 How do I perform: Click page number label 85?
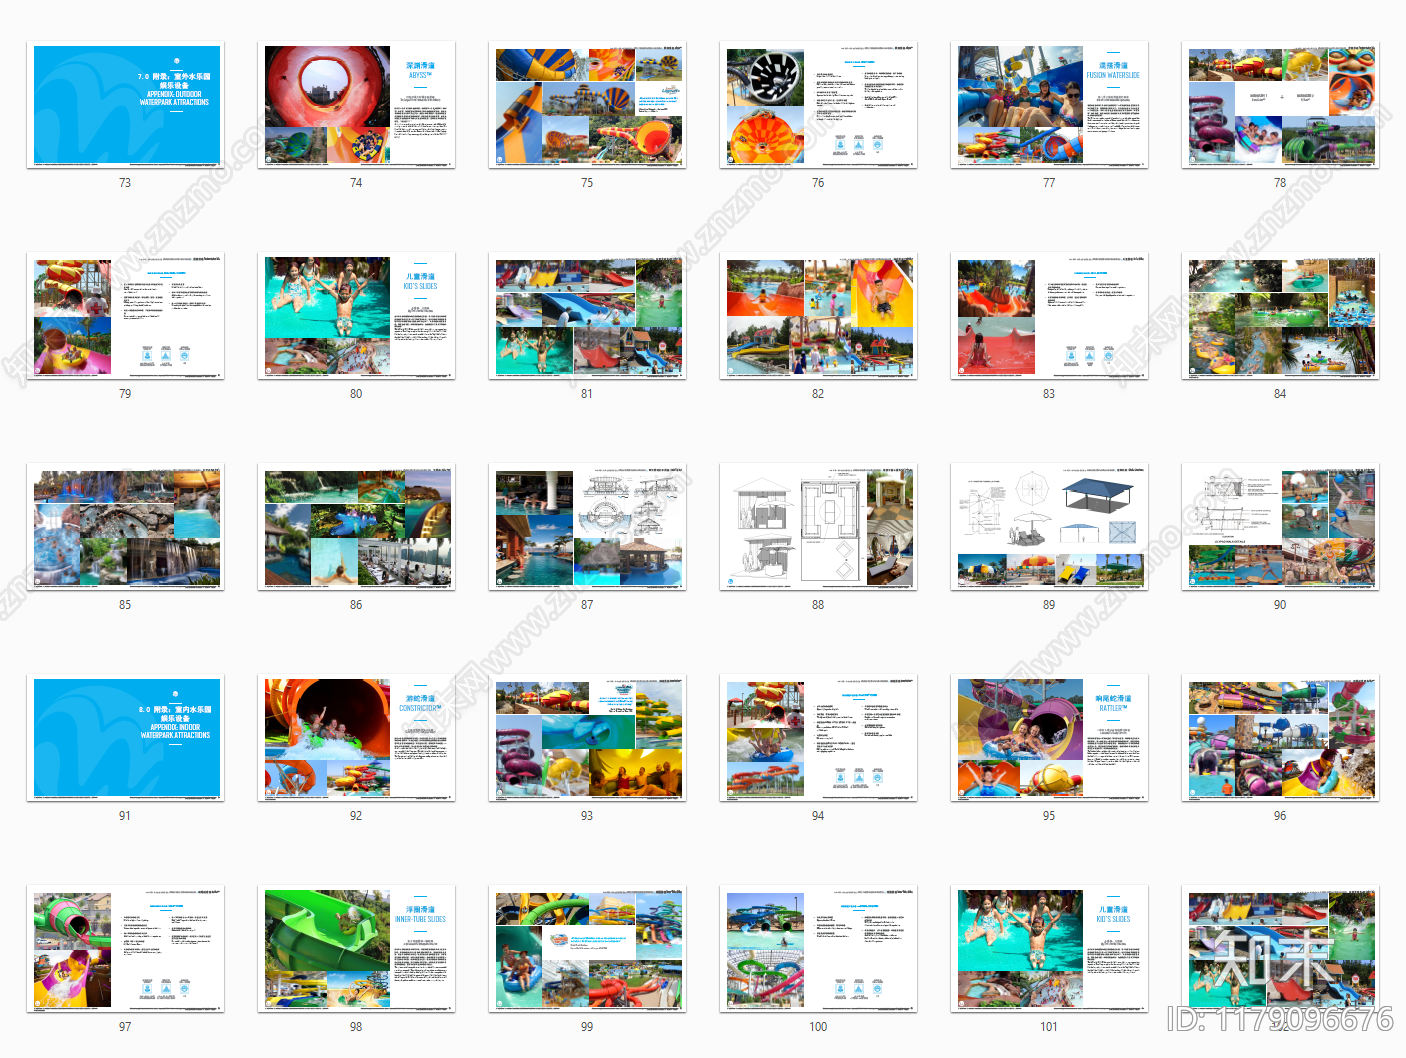point(125,605)
